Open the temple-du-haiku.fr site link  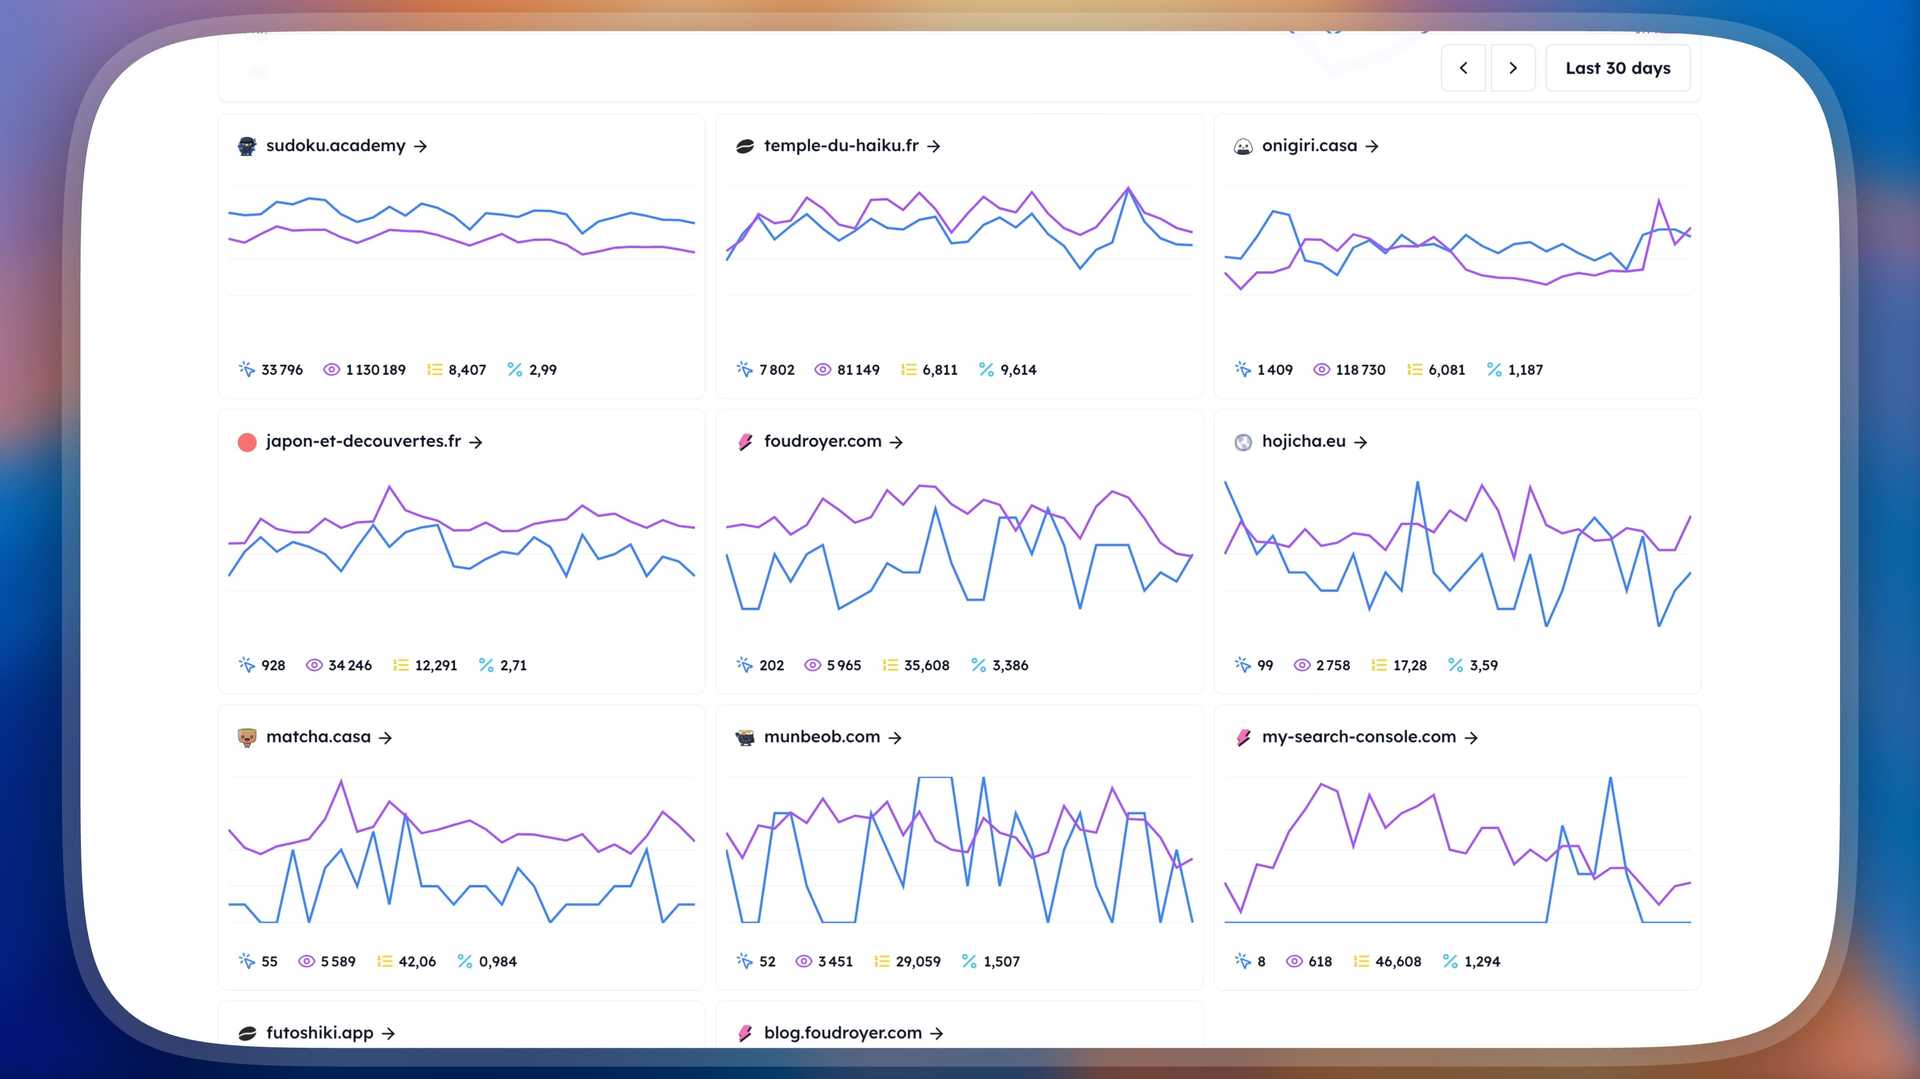[x=852, y=146]
